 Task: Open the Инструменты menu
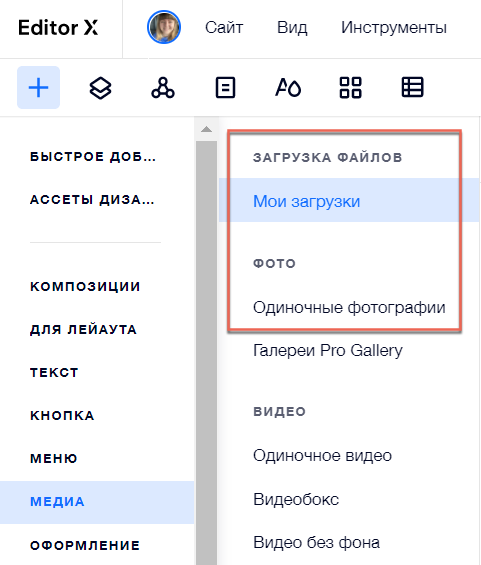(x=394, y=28)
